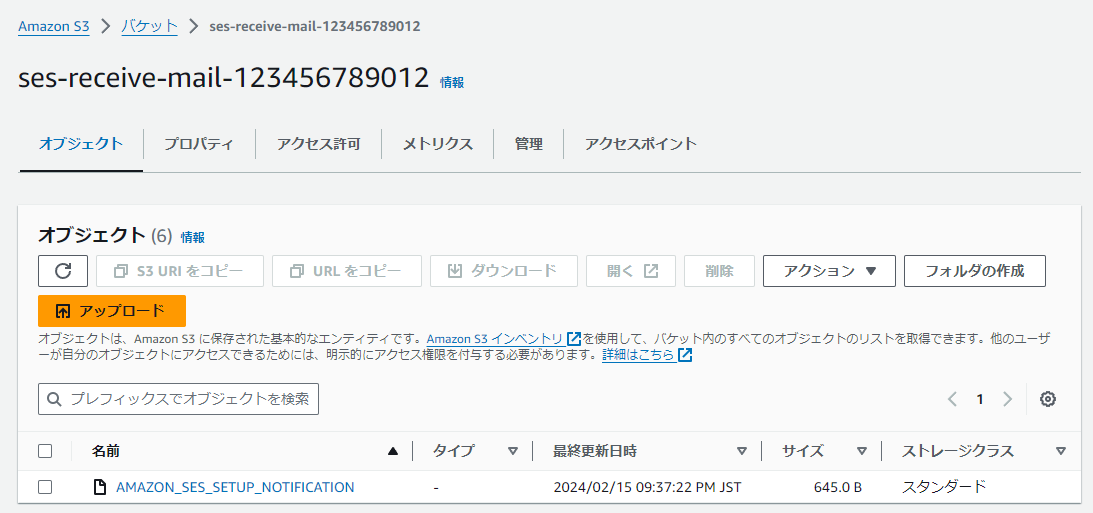Open the AMAZON_SES_SETUP_NOTIFICATION object link

[235, 487]
